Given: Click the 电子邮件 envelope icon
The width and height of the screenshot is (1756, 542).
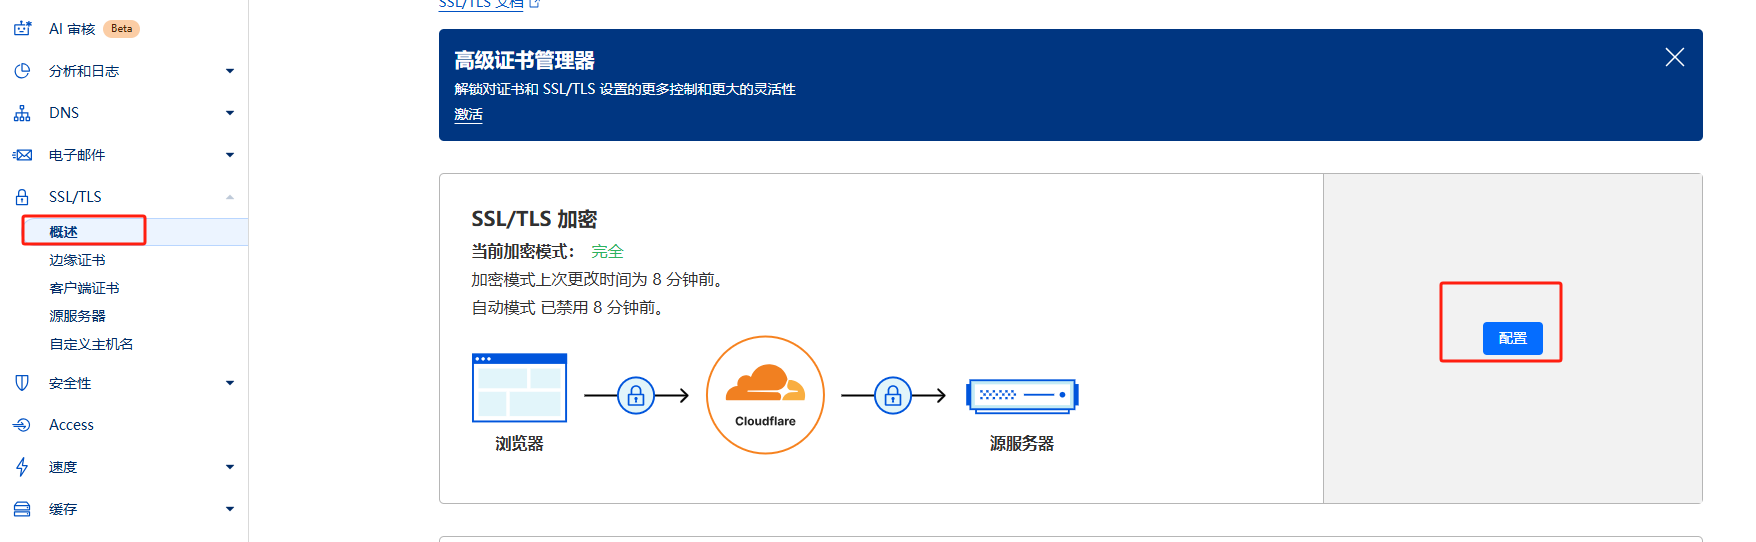Looking at the screenshot, I should [22, 155].
